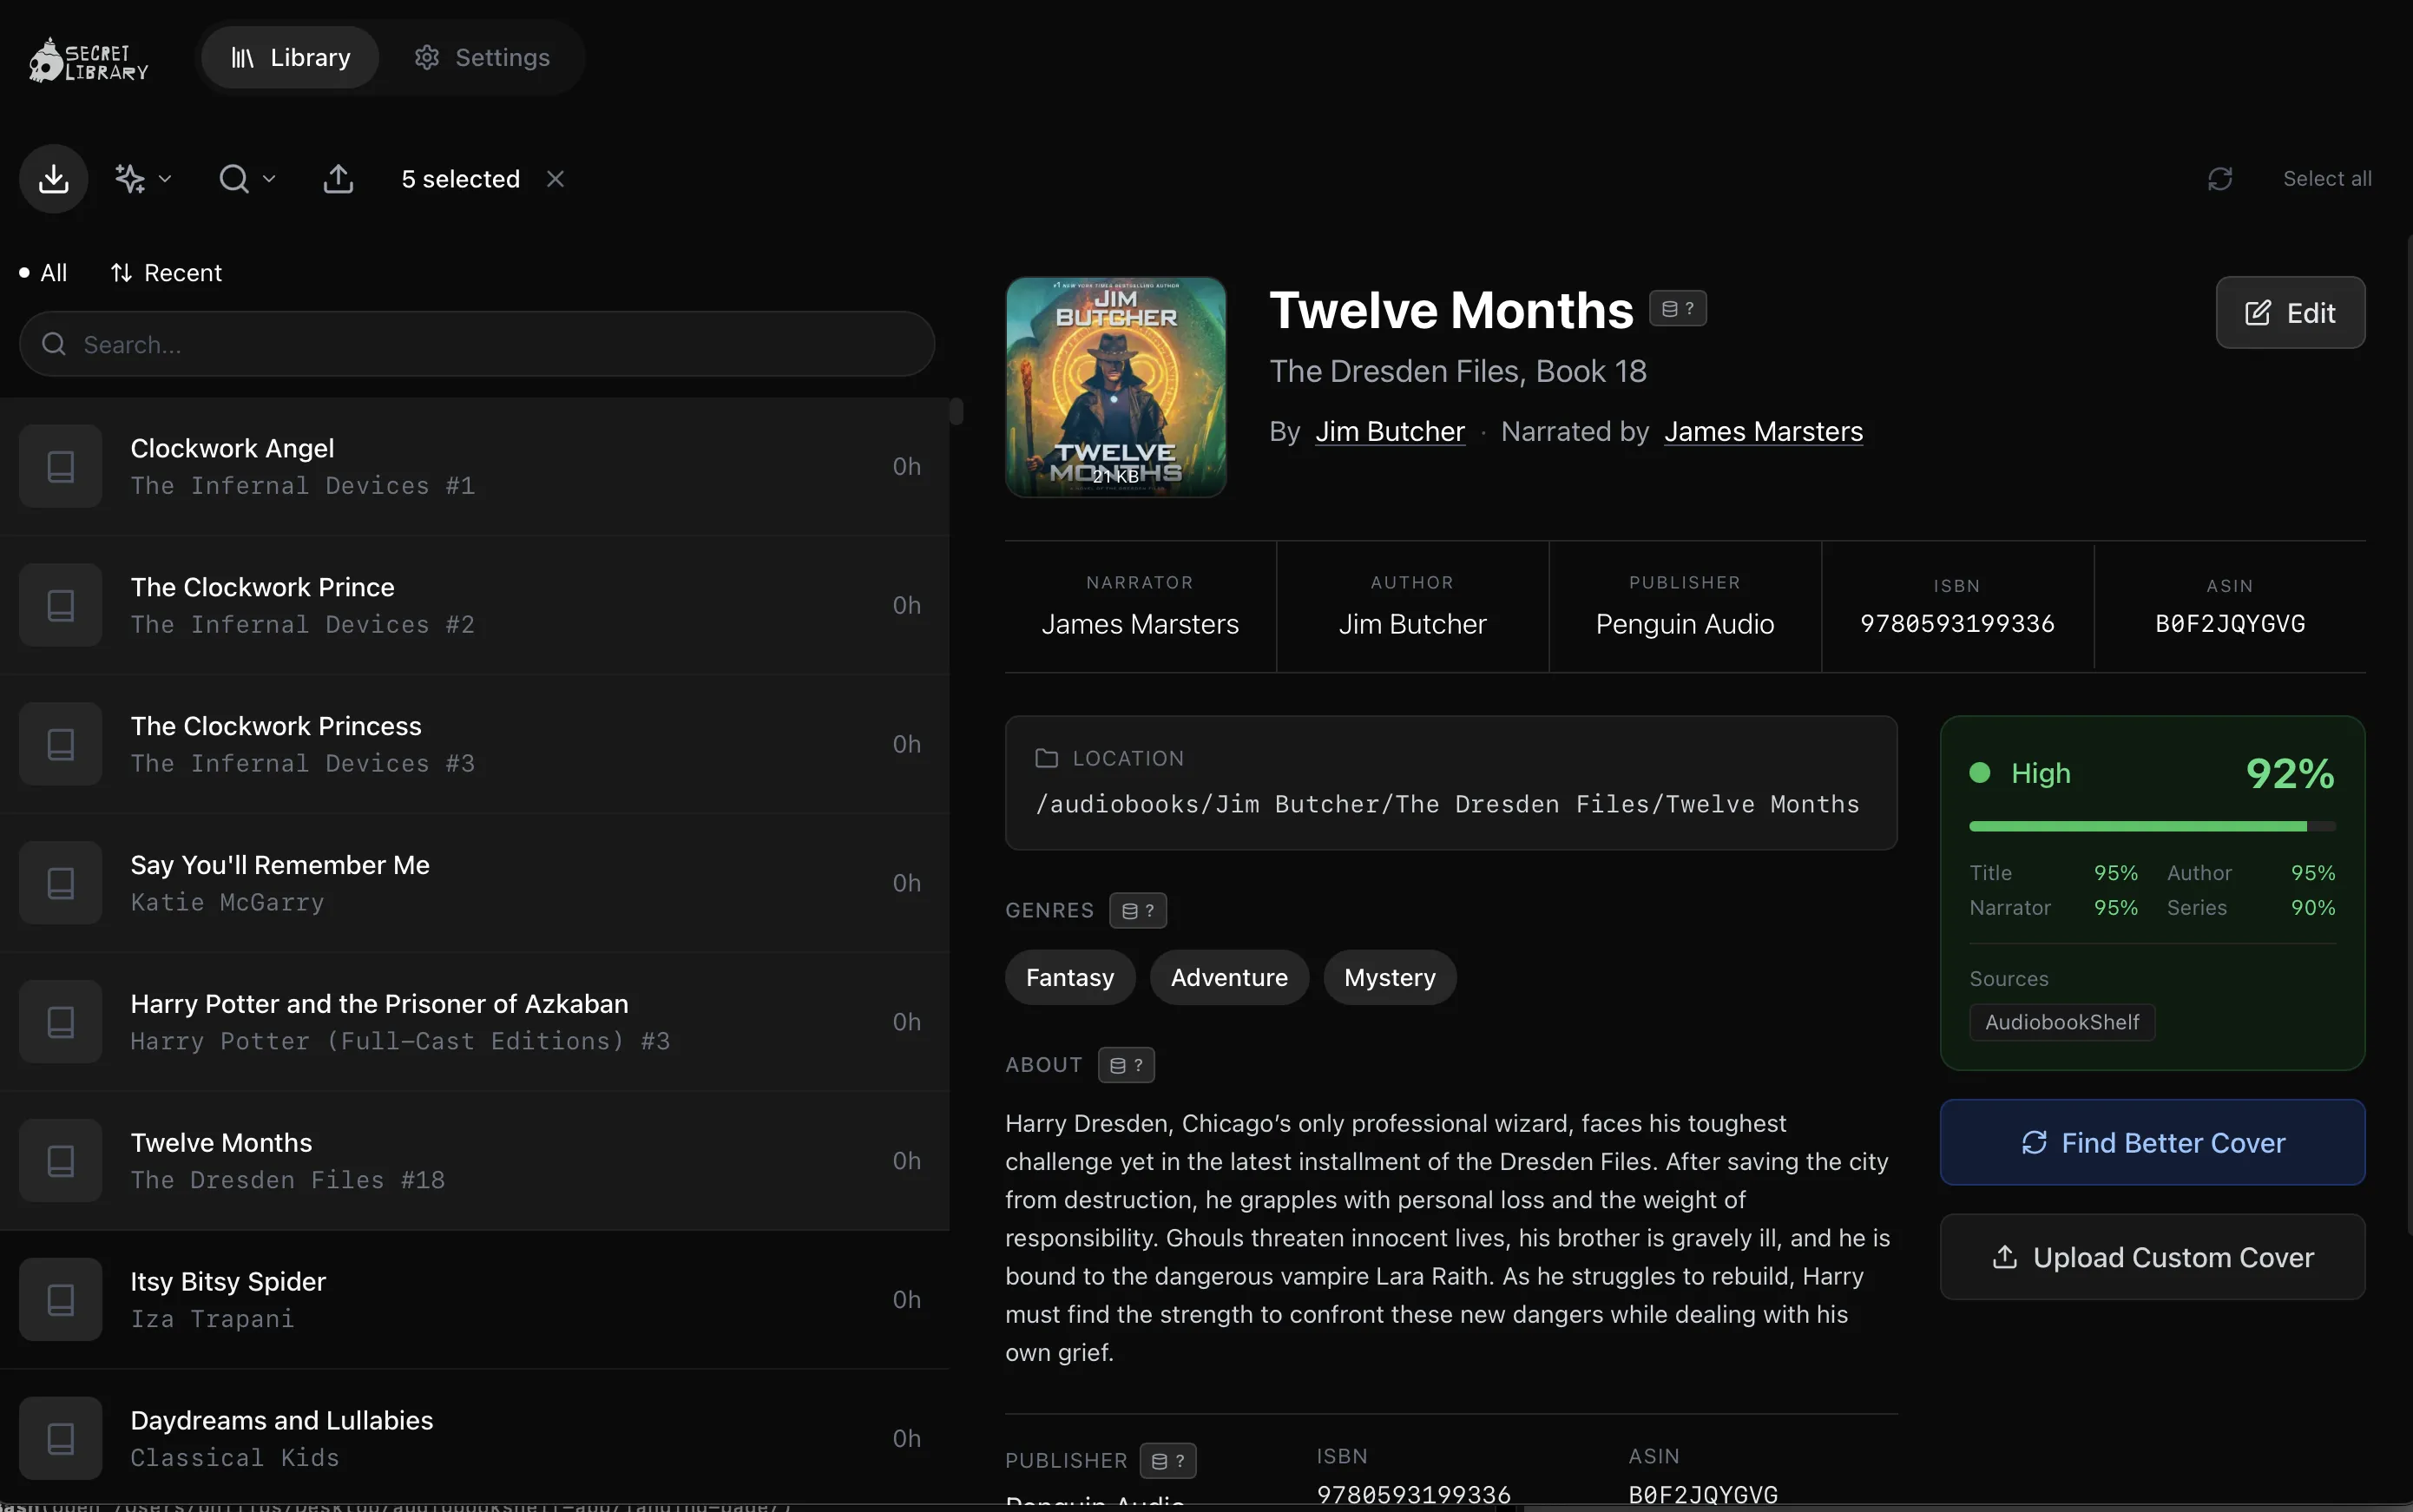Click the 92% confidence progress bar

[2151, 827]
